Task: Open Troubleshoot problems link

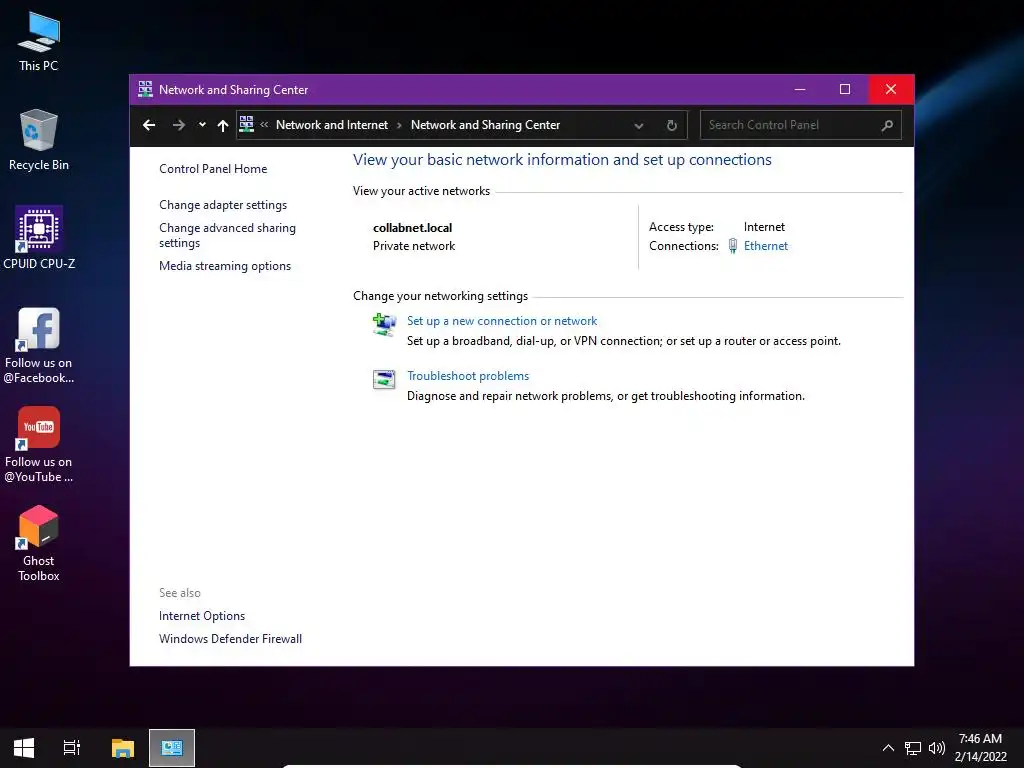Action: pyautogui.click(x=468, y=376)
